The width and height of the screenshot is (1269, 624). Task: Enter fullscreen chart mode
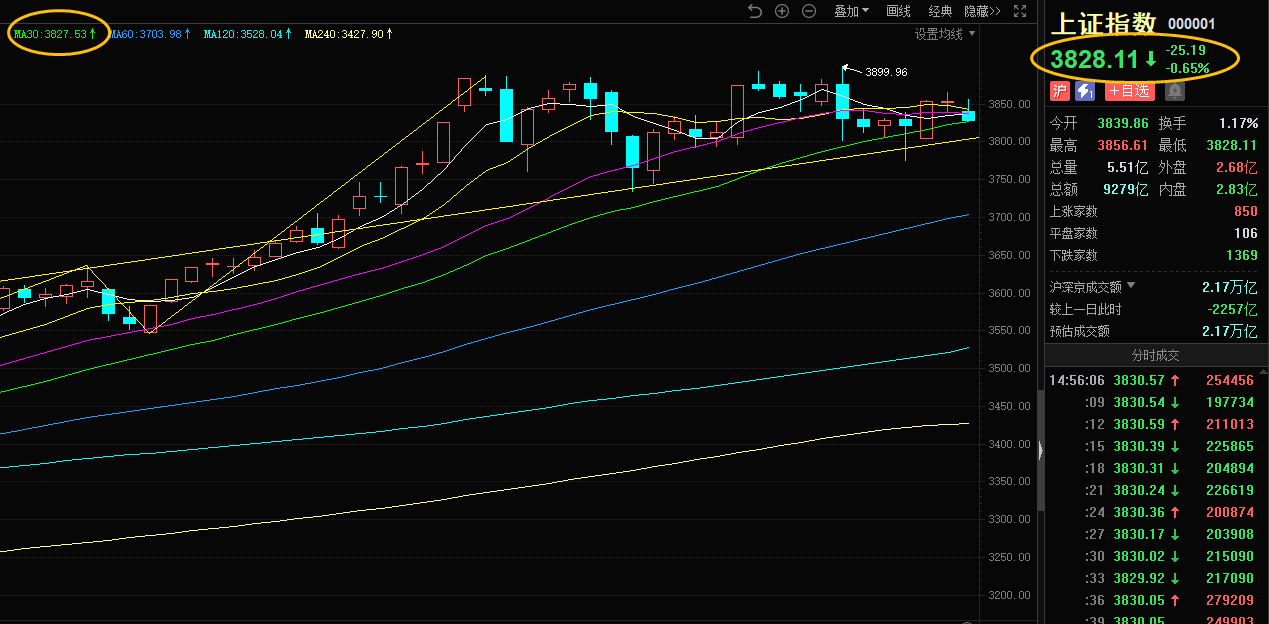click(1020, 11)
